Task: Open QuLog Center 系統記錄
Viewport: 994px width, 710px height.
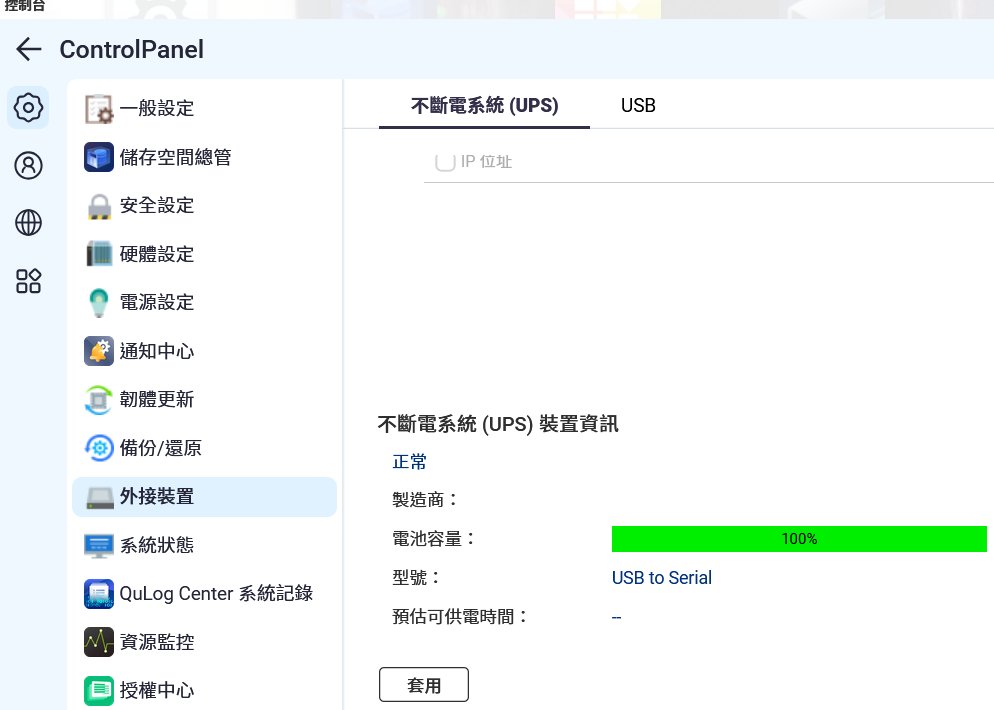Action: pyautogui.click(x=216, y=593)
